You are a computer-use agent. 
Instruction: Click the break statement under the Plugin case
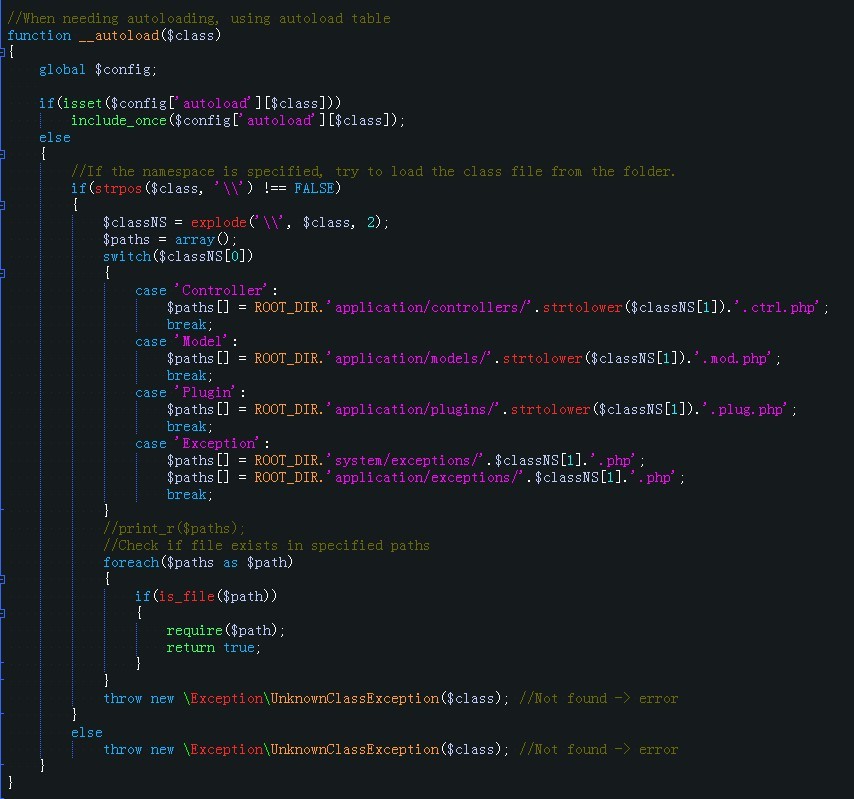coord(190,426)
